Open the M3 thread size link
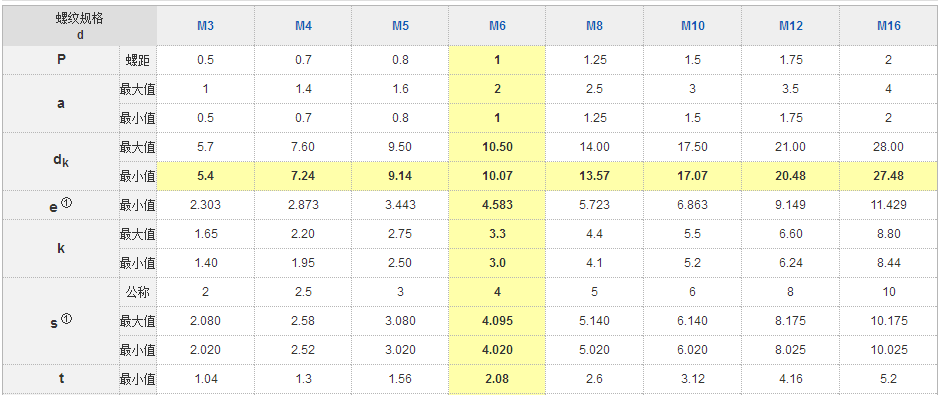The height and width of the screenshot is (395, 942). pos(205,26)
